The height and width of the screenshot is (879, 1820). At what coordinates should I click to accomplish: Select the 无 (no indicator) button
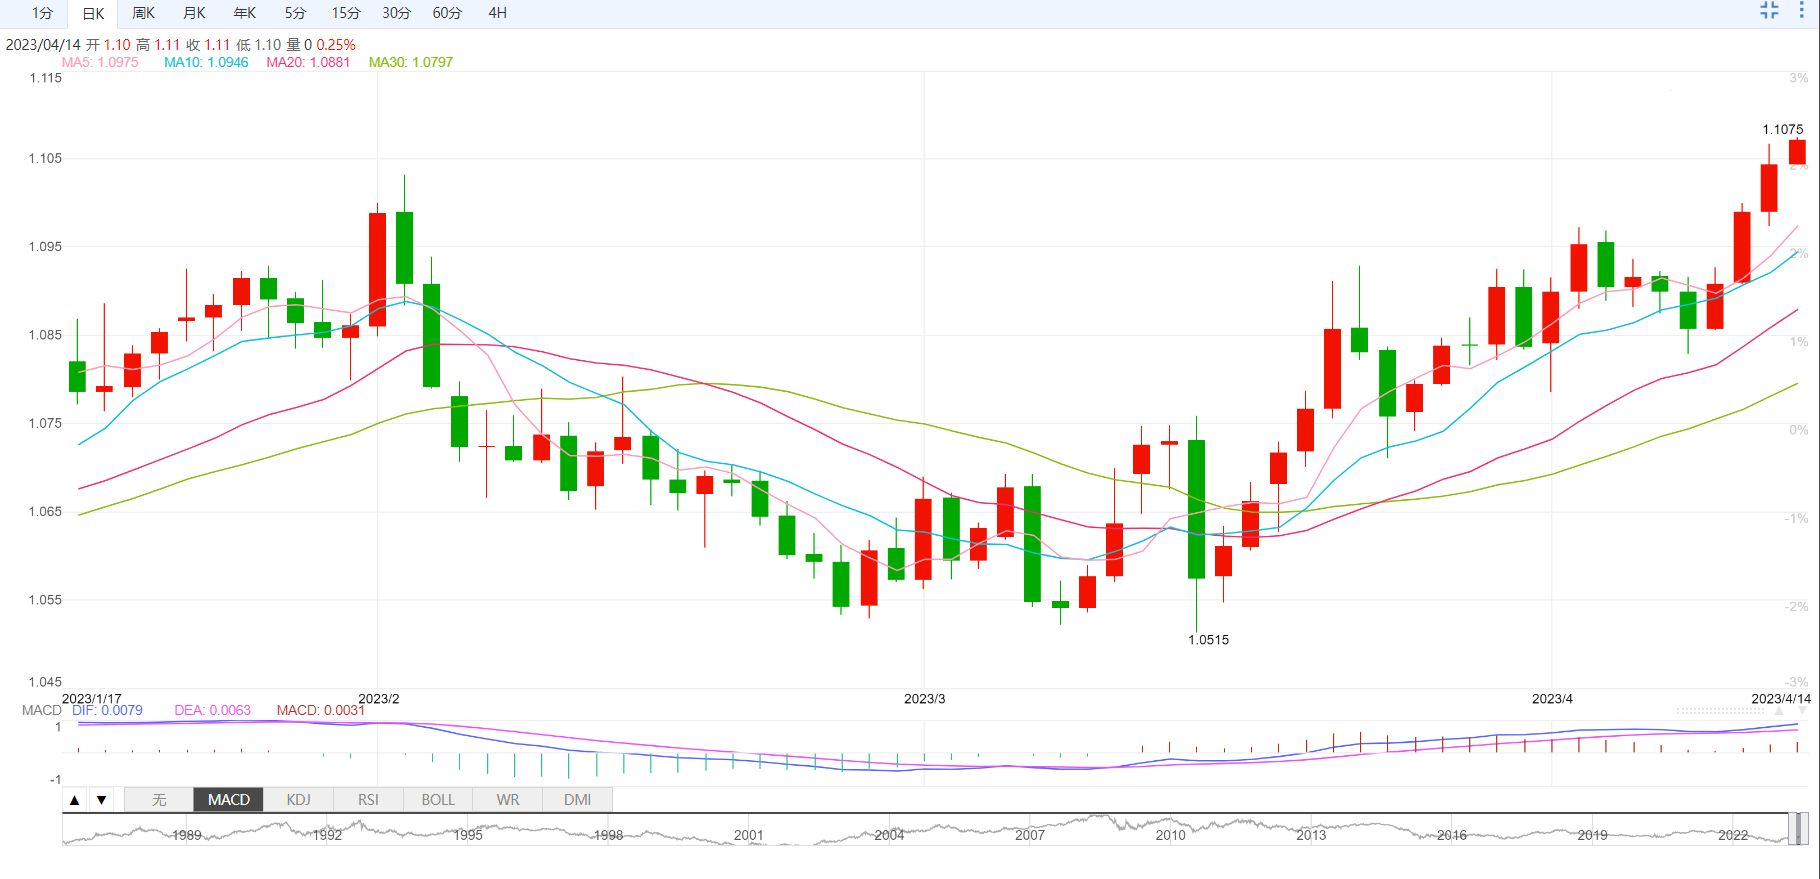coord(159,800)
